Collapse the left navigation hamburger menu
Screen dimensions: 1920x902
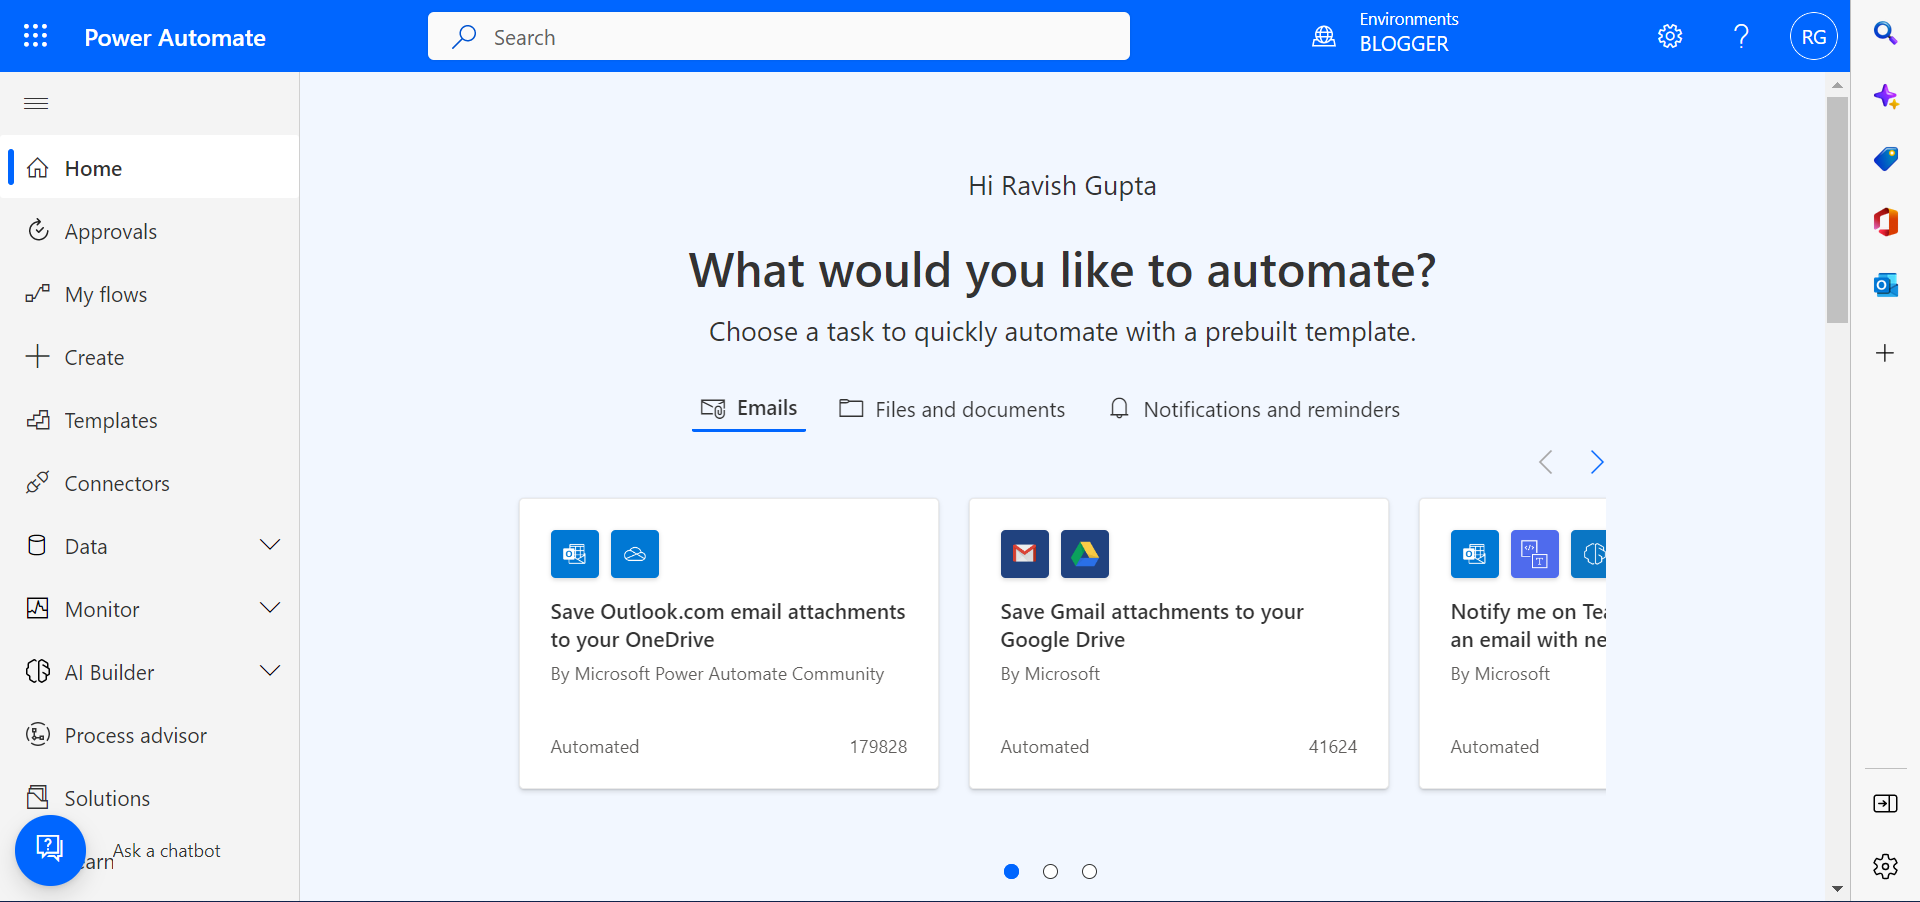[x=36, y=103]
